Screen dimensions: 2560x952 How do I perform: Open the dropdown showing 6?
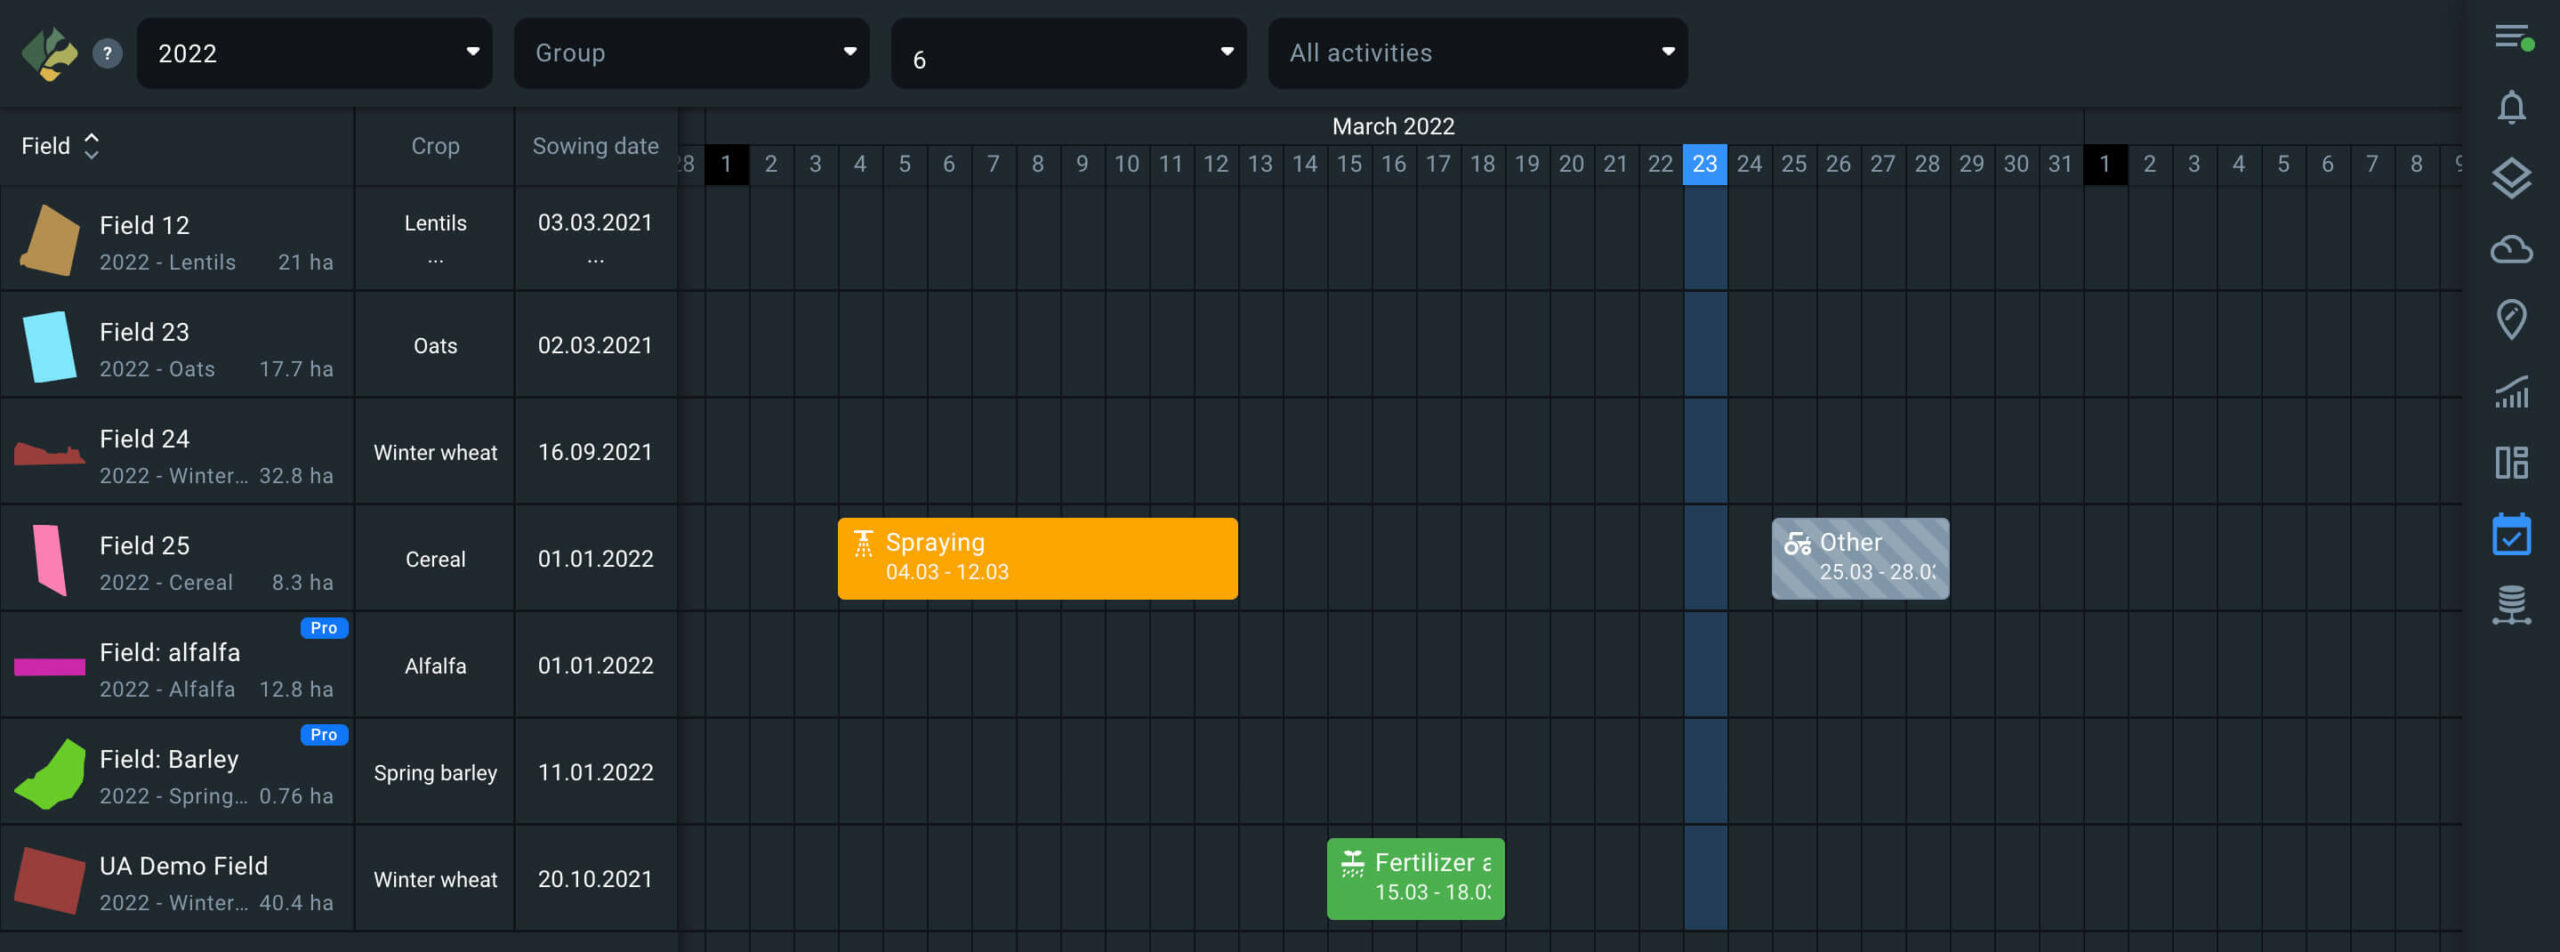[x=1068, y=53]
